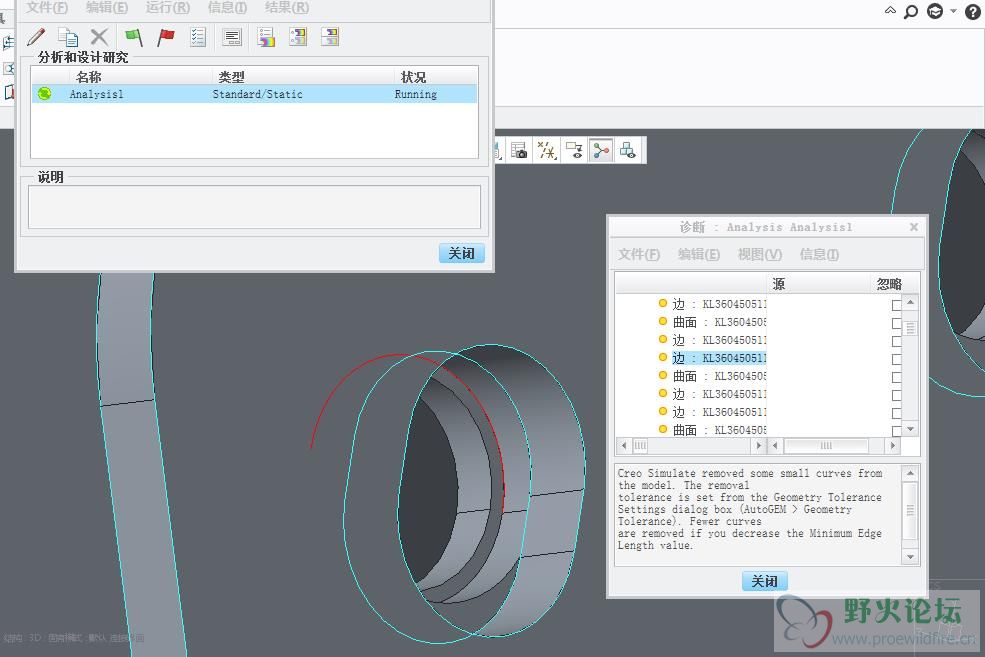Image resolution: width=985 pixels, height=657 pixels.
Task: Collapse the ribbon with the up caret
Action: [890, 10]
